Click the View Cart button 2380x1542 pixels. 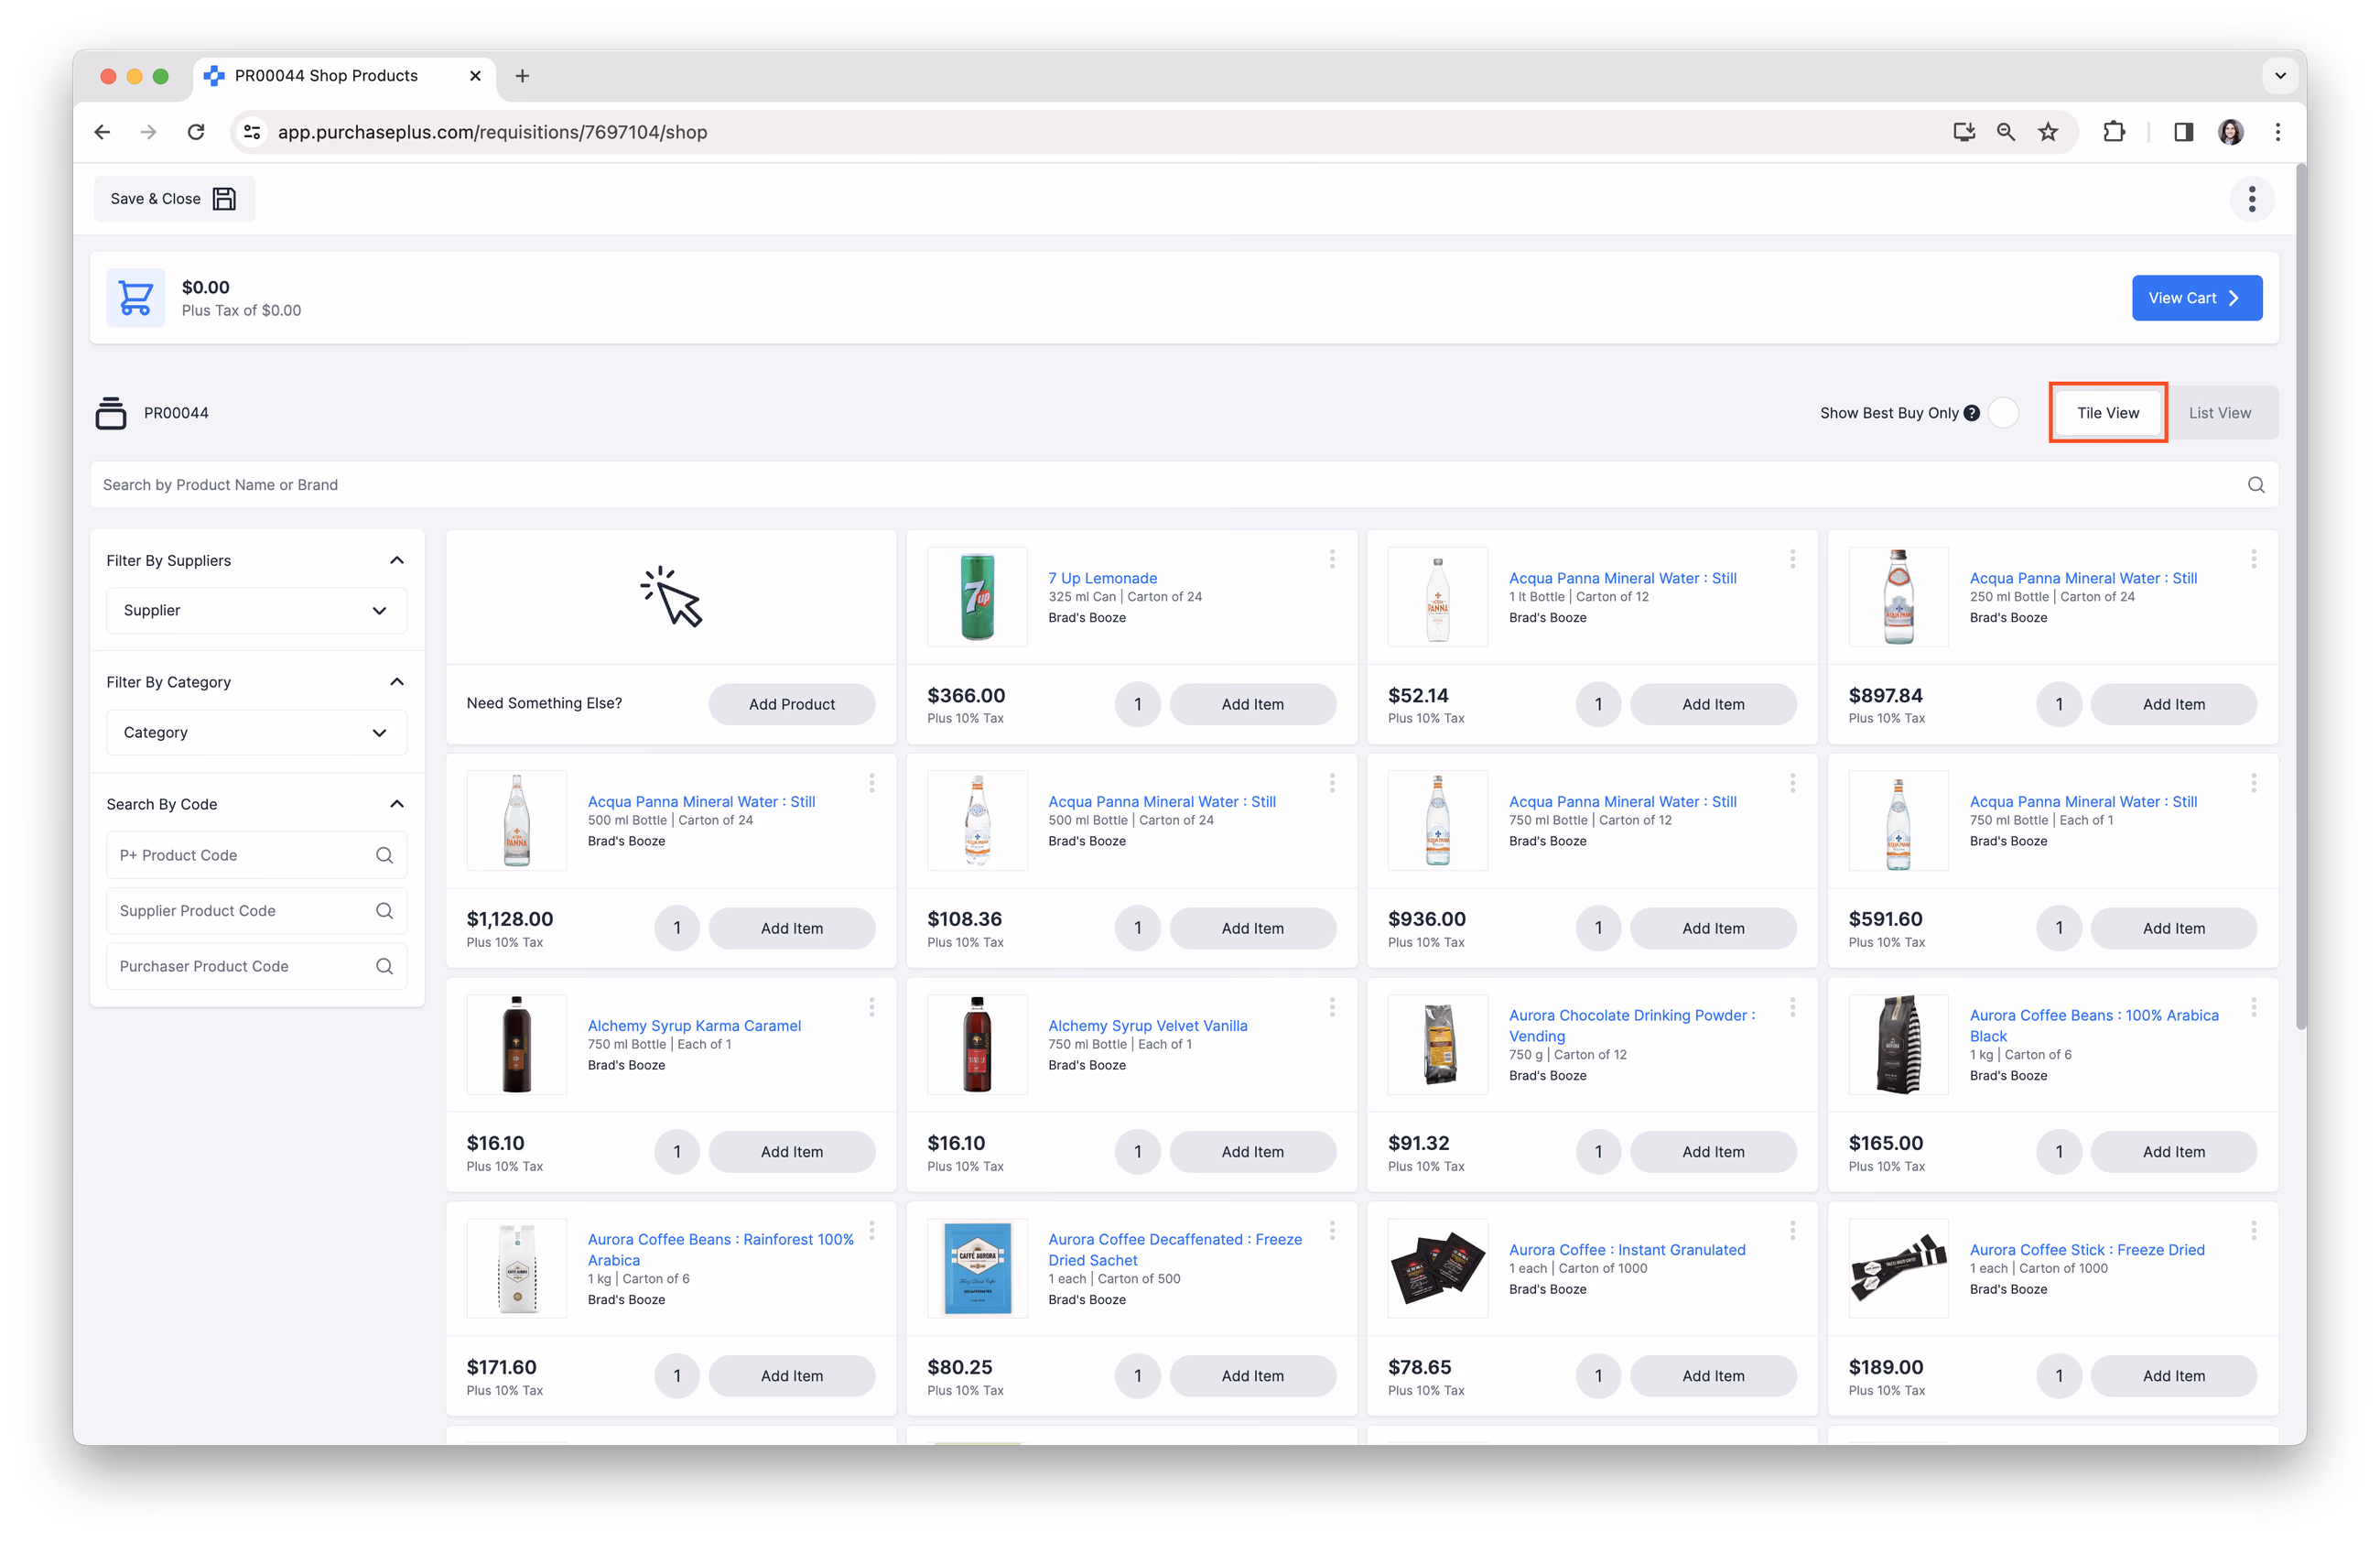(x=2197, y=298)
